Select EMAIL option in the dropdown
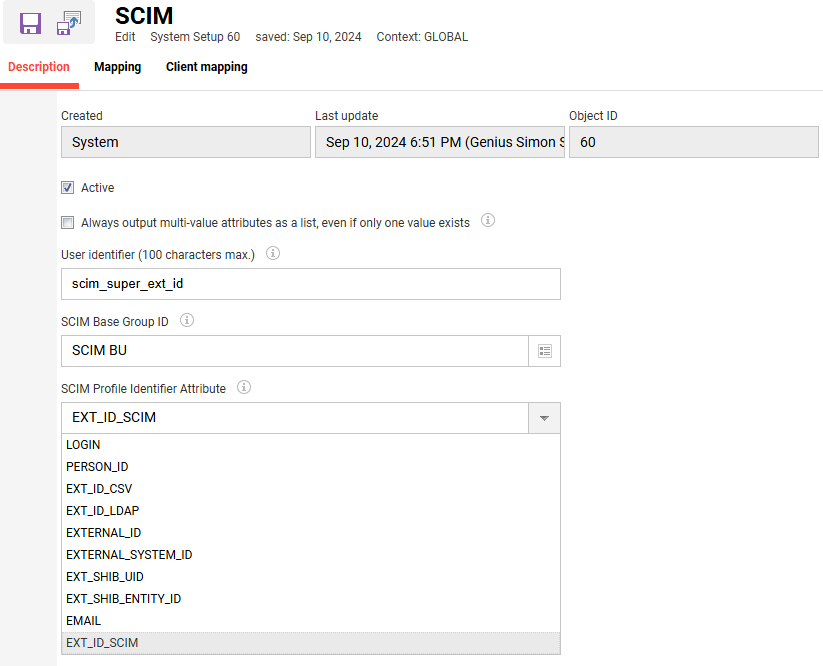The width and height of the screenshot is (823, 666). [x=83, y=621]
